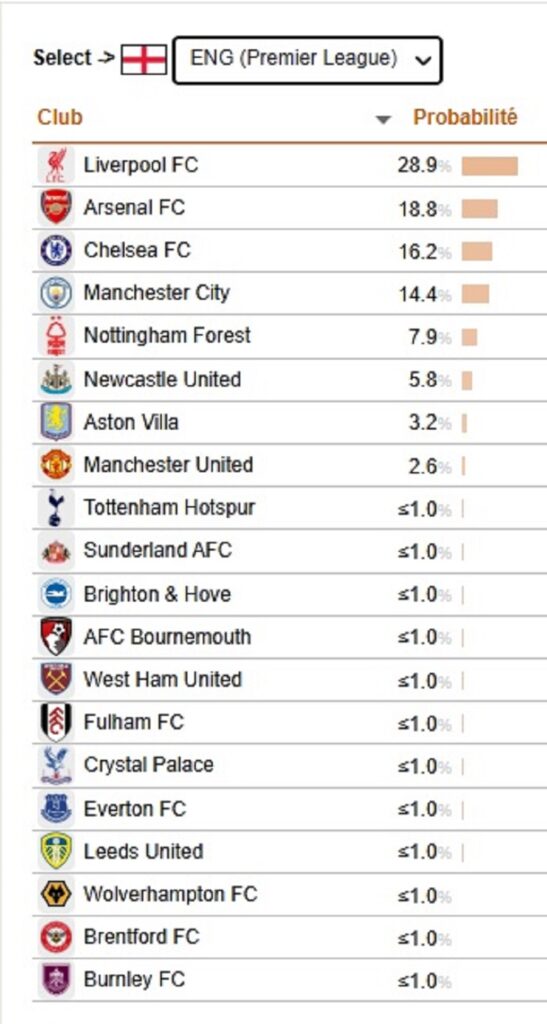This screenshot has width=547, height=1024.
Task: Click the Chelsea FC badge icon
Action: coord(56,251)
